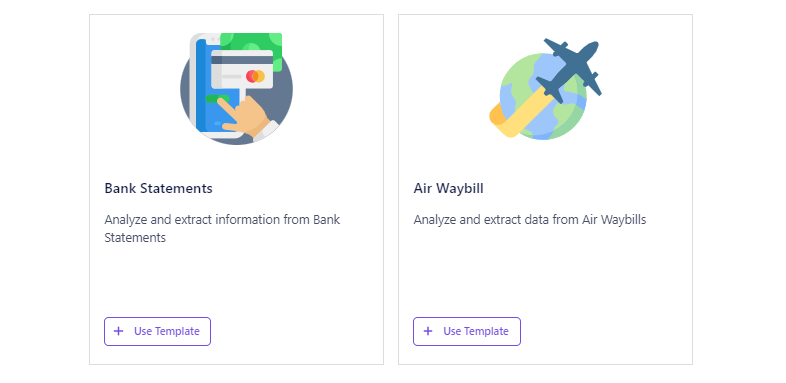Image resolution: width=786 pixels, height=383 pixels.
Task: Use Template for Air Waybill
Action: point(467,331)
